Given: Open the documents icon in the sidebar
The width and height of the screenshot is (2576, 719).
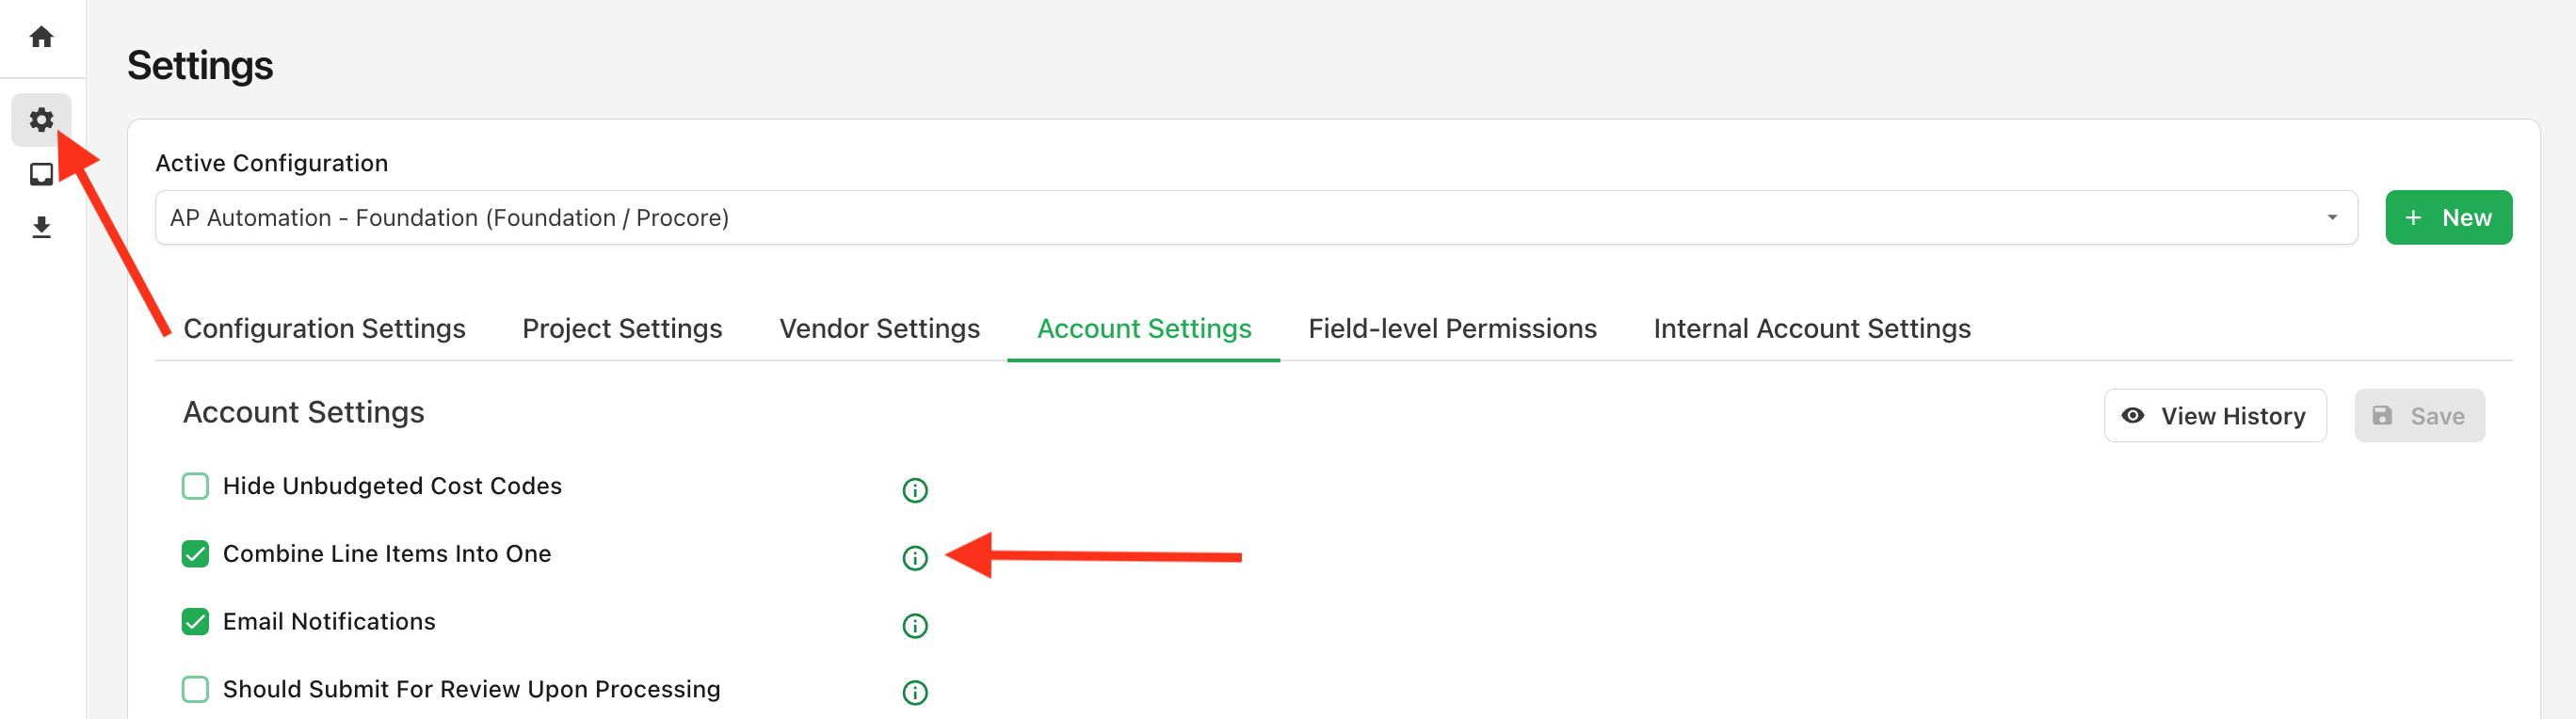Looking at the screenshot, I should click(41, 173).
